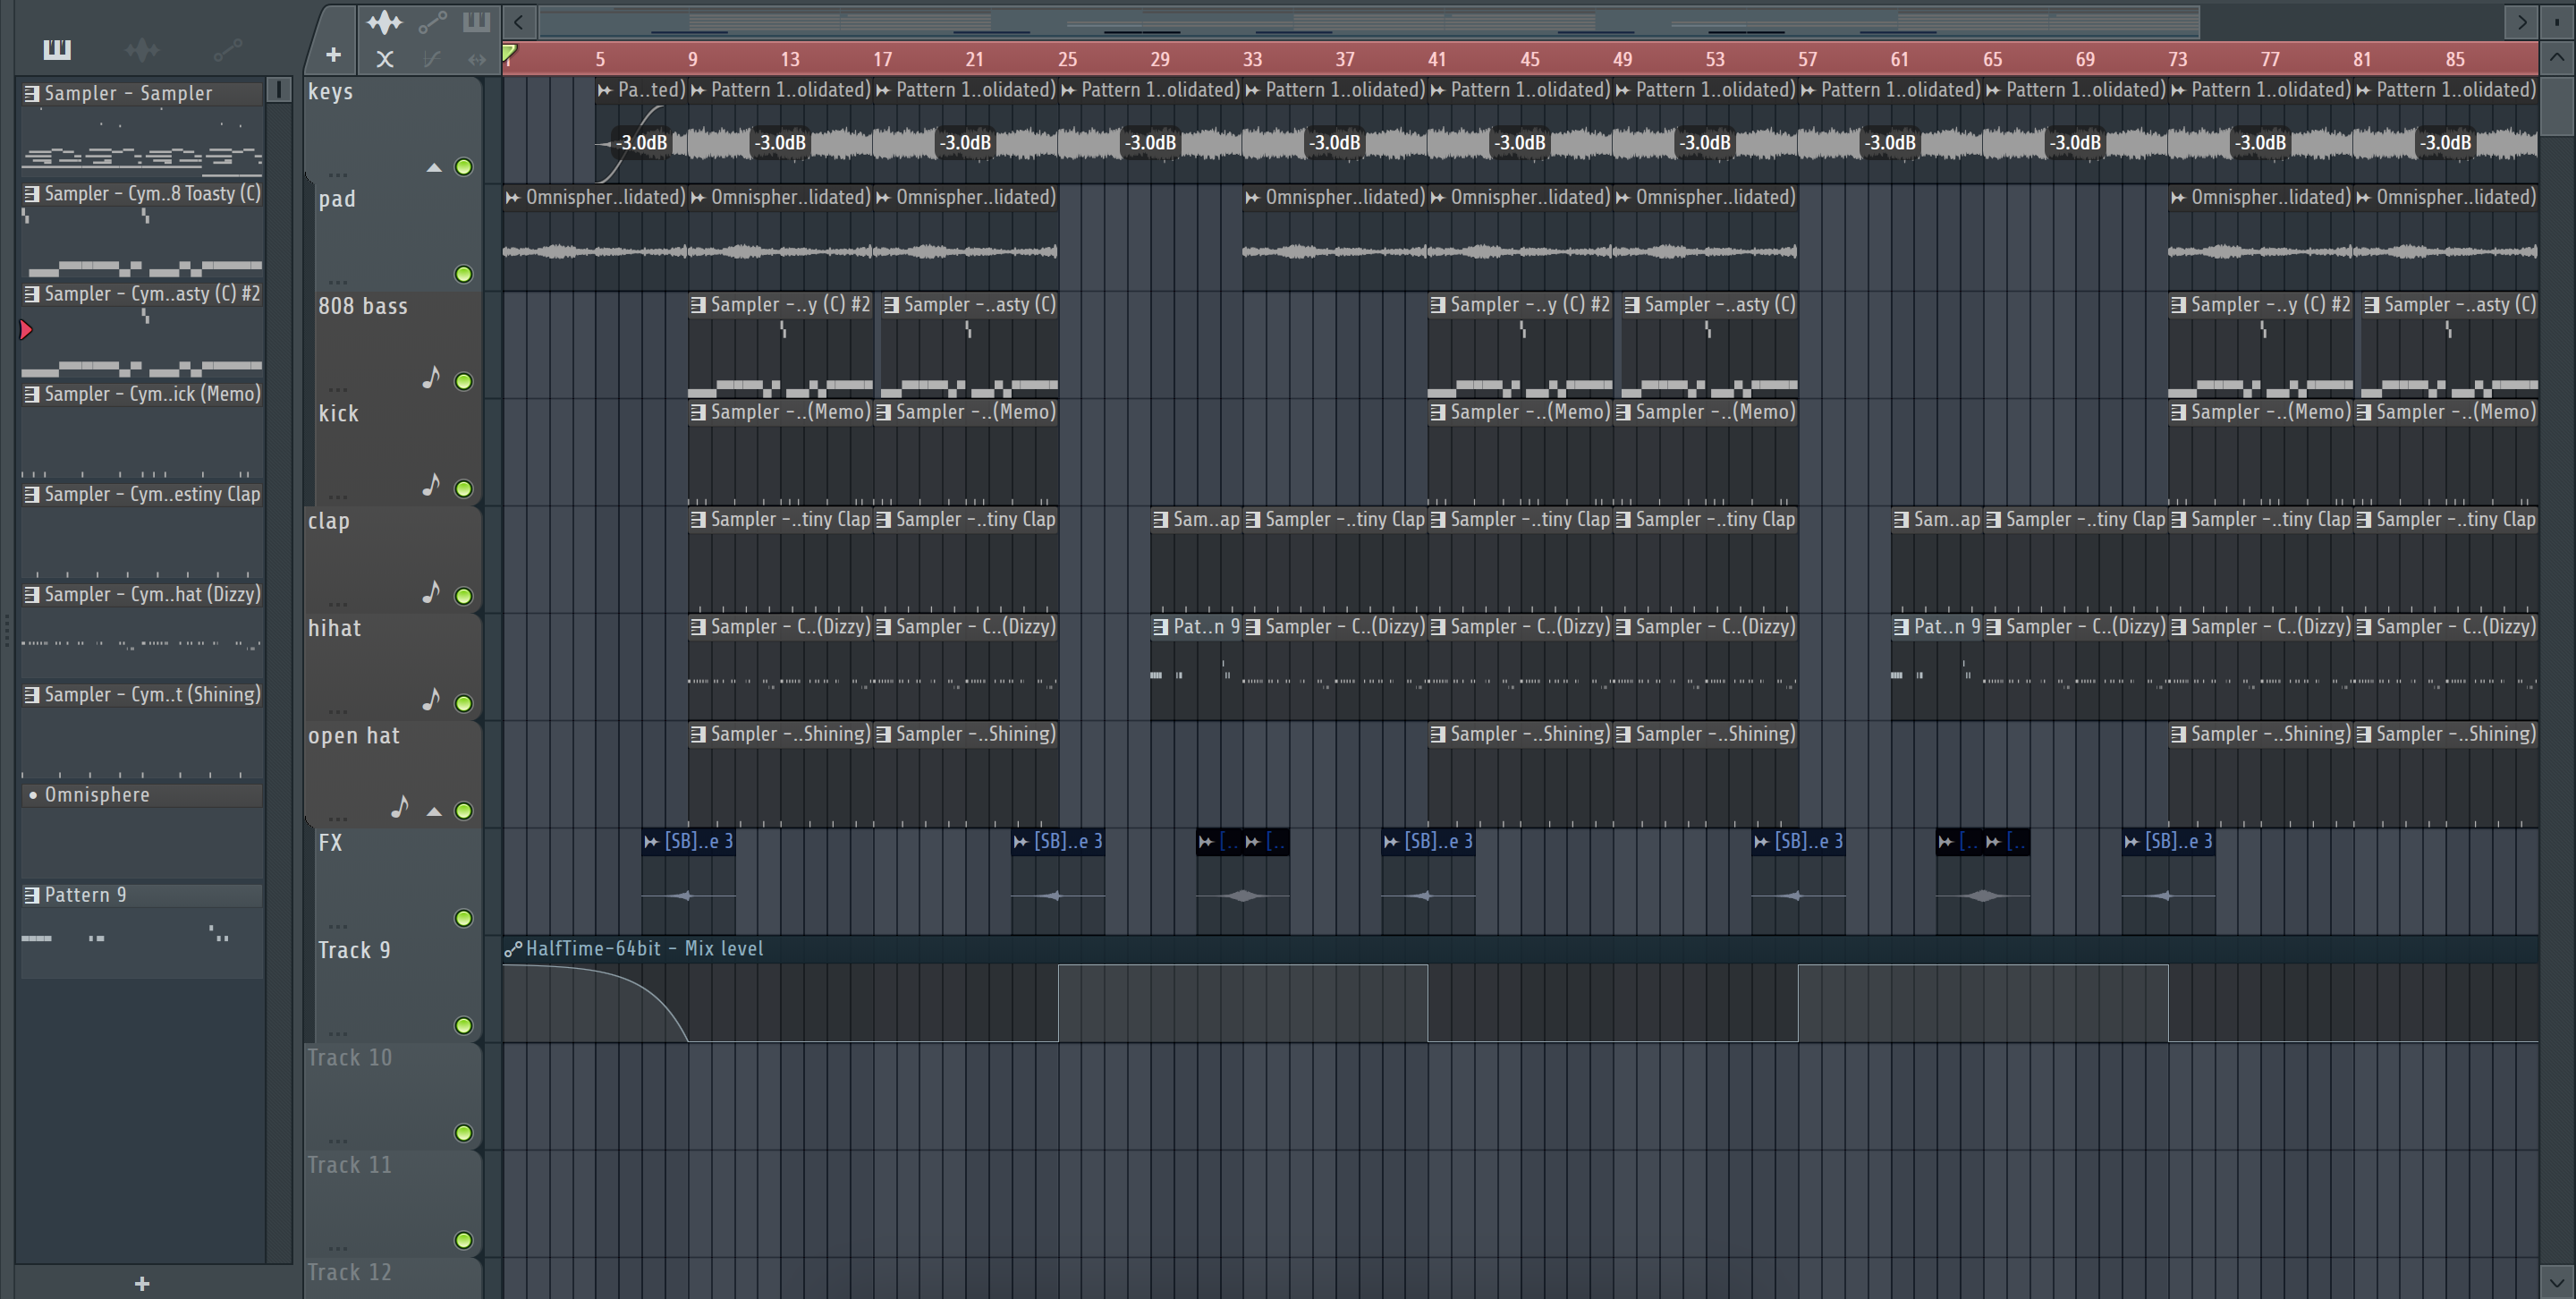Screen dimensions: 2576x1299
Task: Mute the clap track
Action: 463,596
